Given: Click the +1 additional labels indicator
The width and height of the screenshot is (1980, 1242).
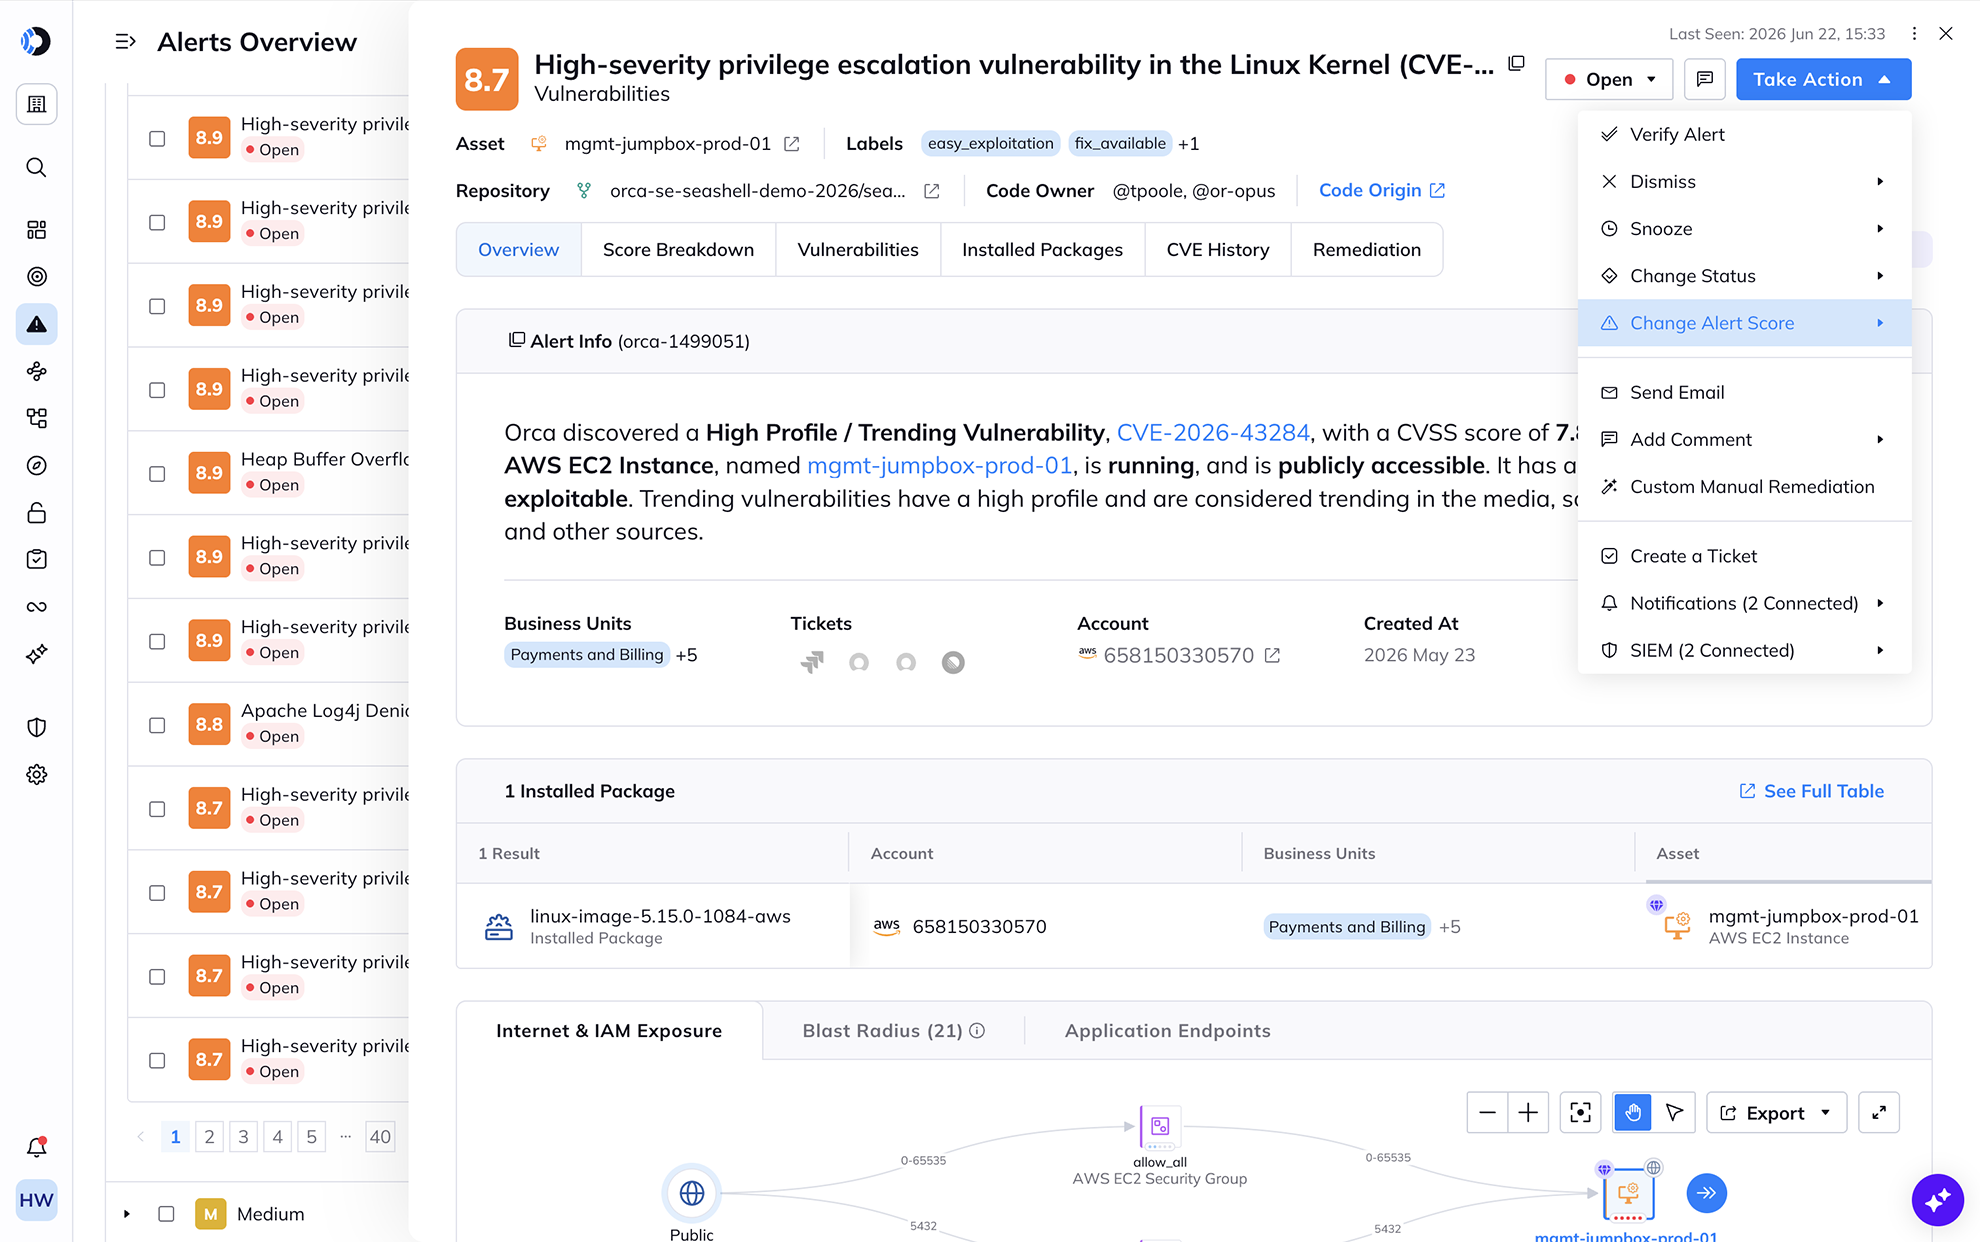Looking at the screenshot, I should [1188, 144].
